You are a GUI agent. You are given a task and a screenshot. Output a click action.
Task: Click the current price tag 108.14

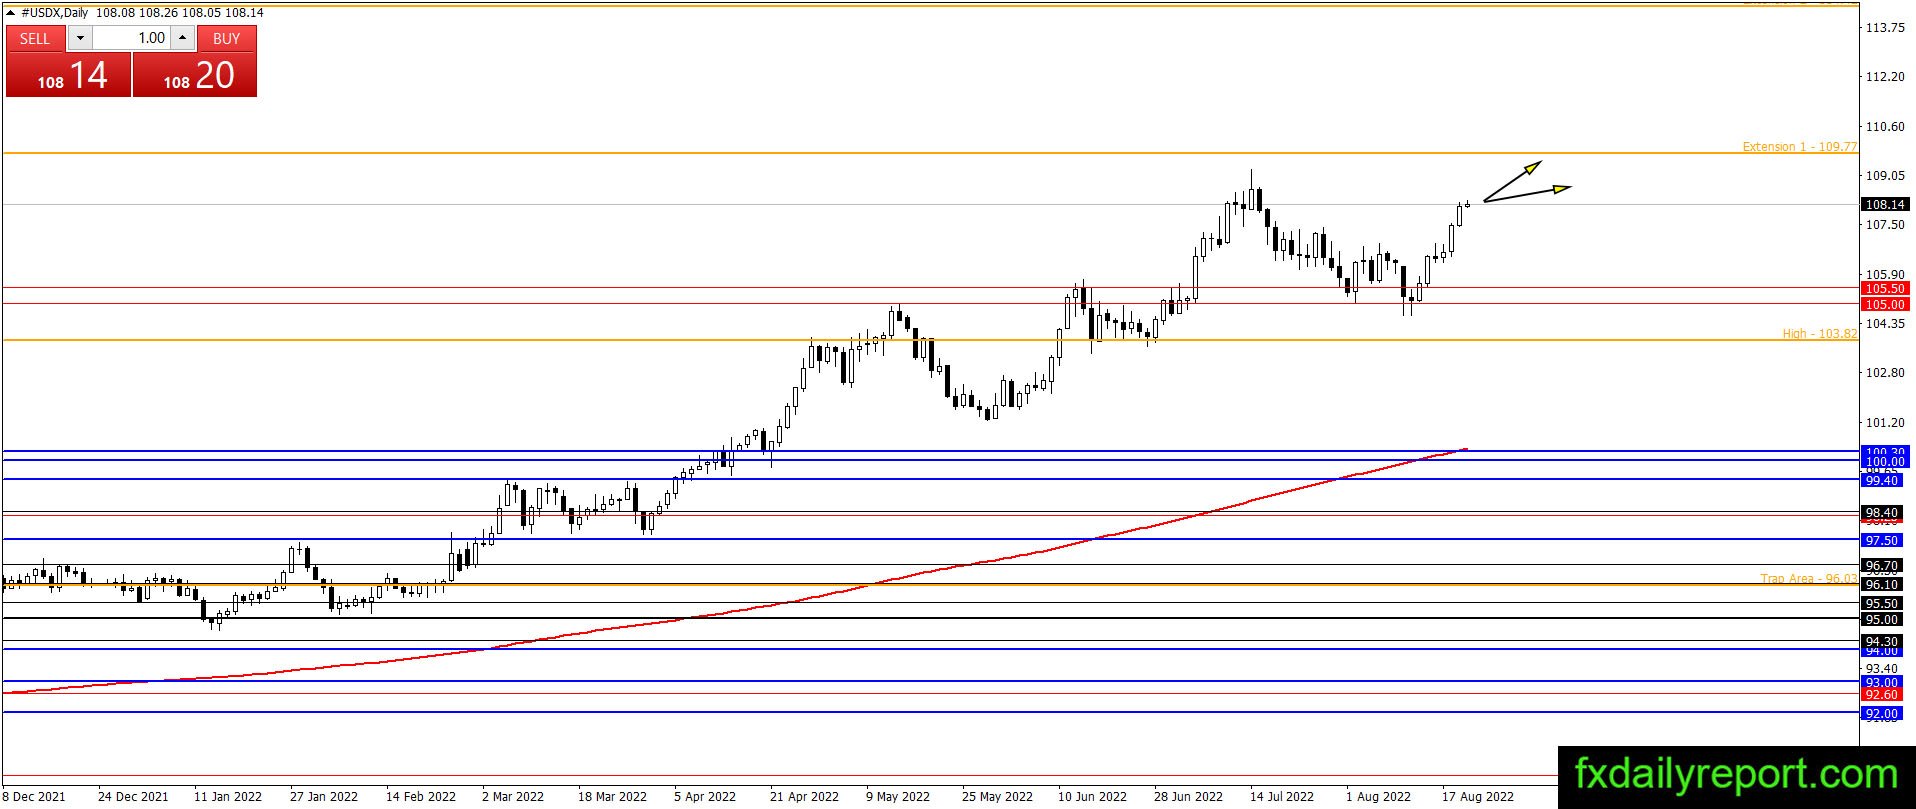[x=1885, y=204]
